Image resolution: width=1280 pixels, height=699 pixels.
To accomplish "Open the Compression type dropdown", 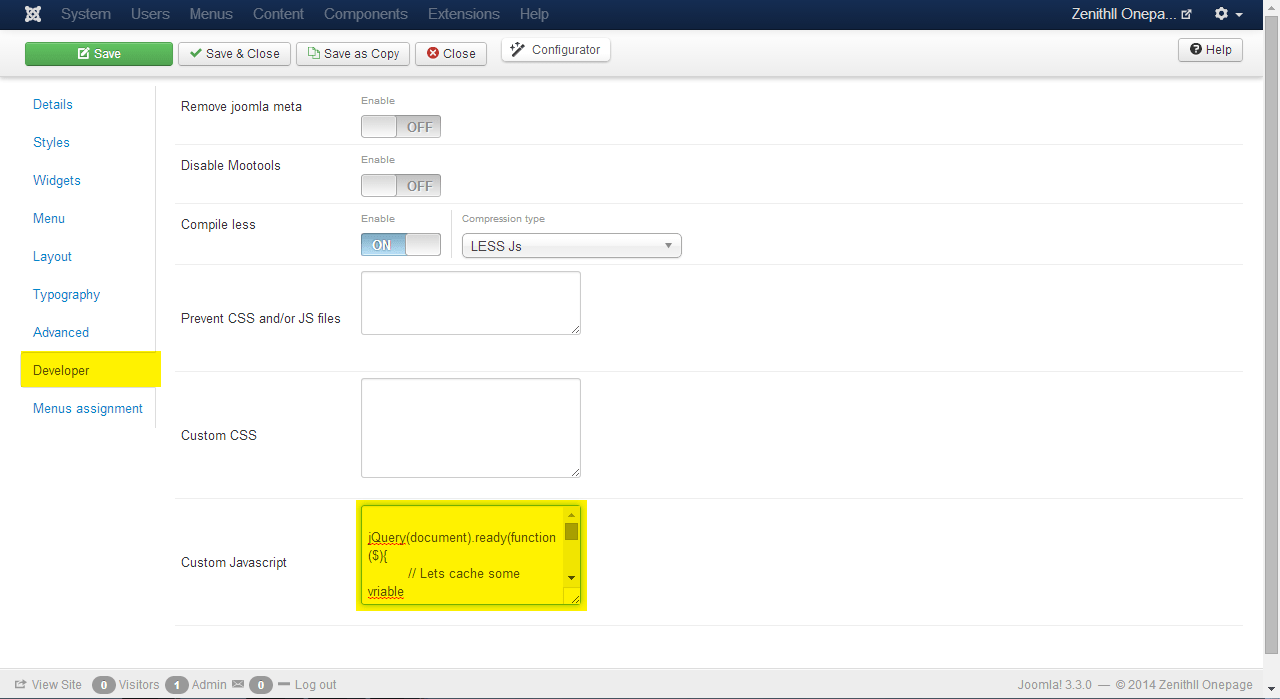I will pos(571,246).
